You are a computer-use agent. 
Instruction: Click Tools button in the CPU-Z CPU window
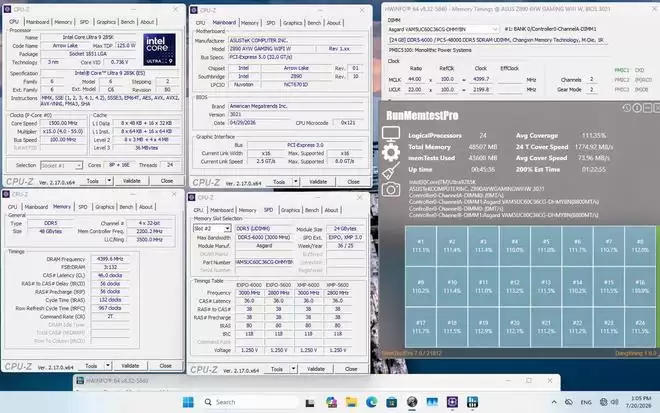coord(93,181)
